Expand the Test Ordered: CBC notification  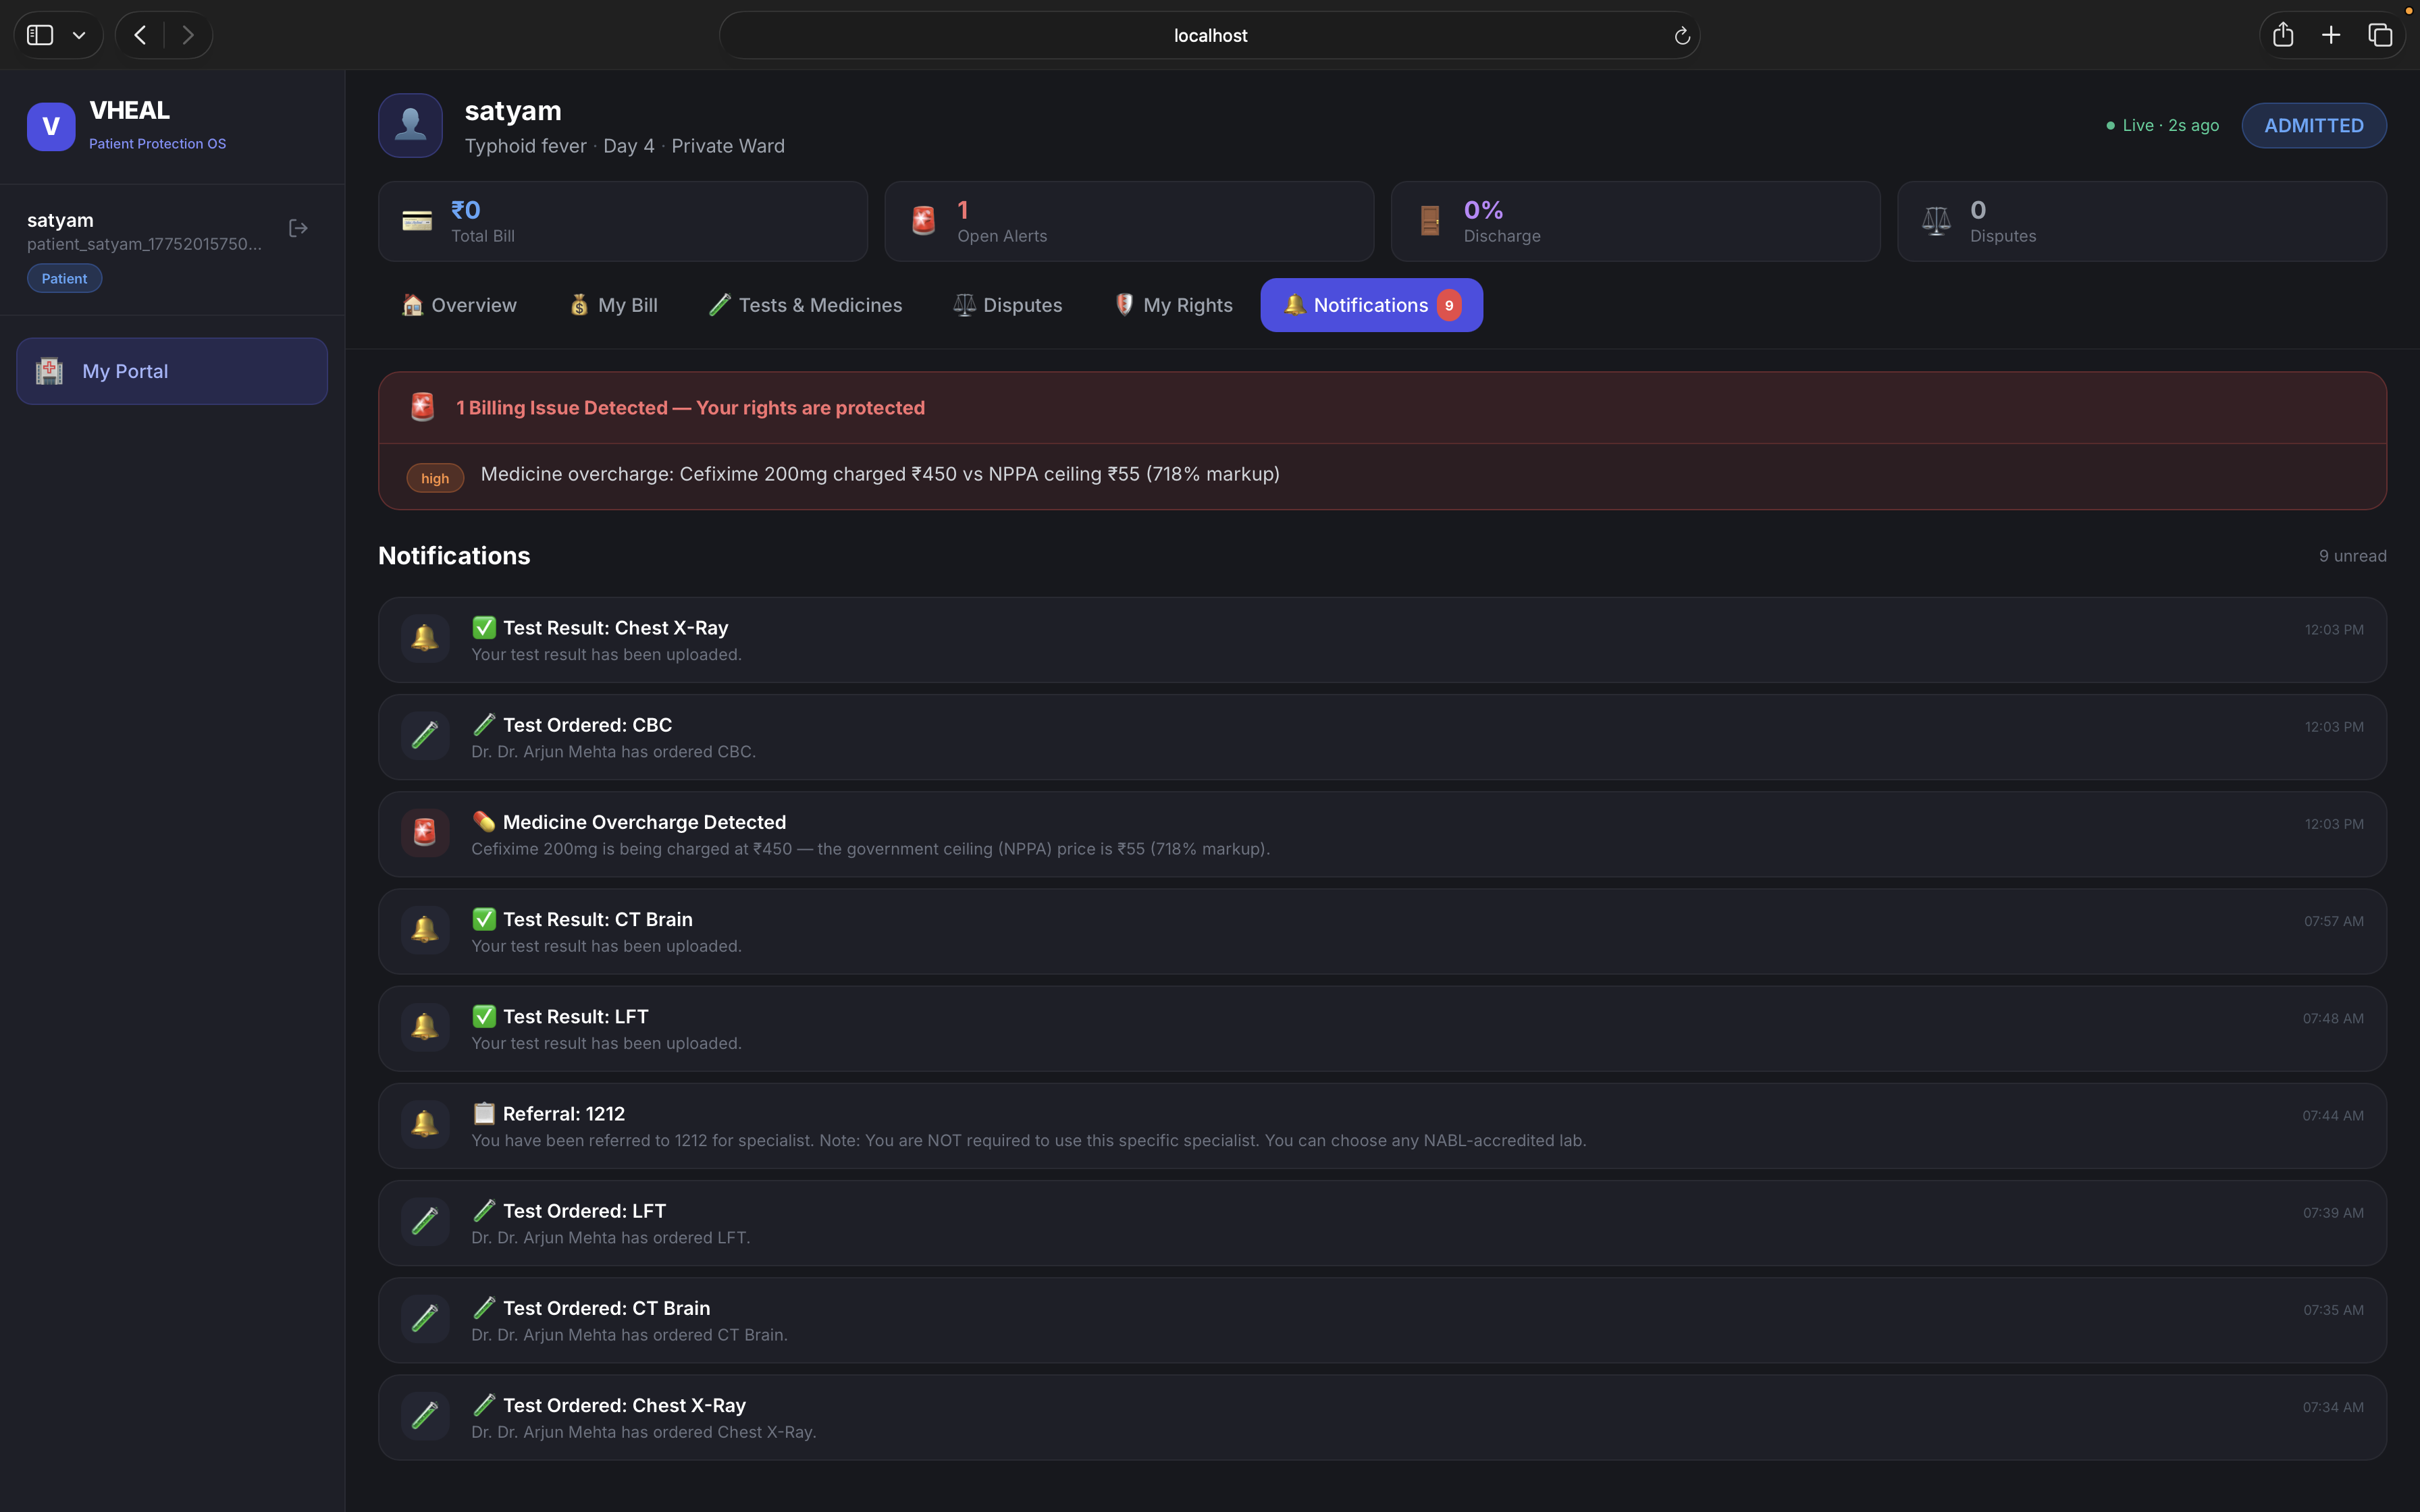[1180, 736]
